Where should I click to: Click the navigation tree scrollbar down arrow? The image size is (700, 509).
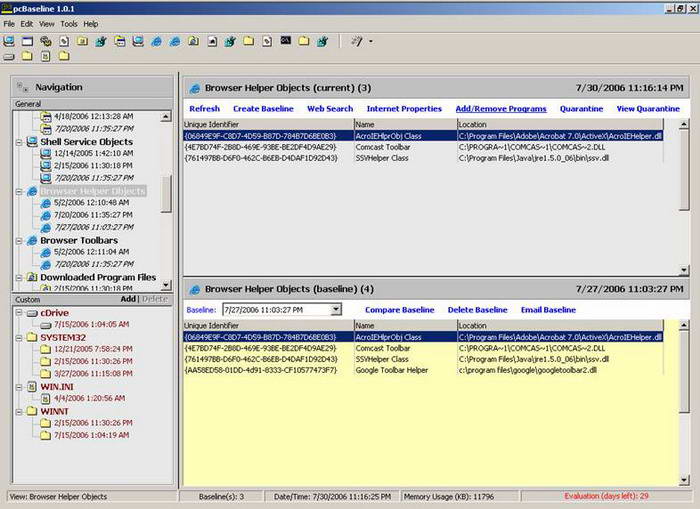(166, 285)
